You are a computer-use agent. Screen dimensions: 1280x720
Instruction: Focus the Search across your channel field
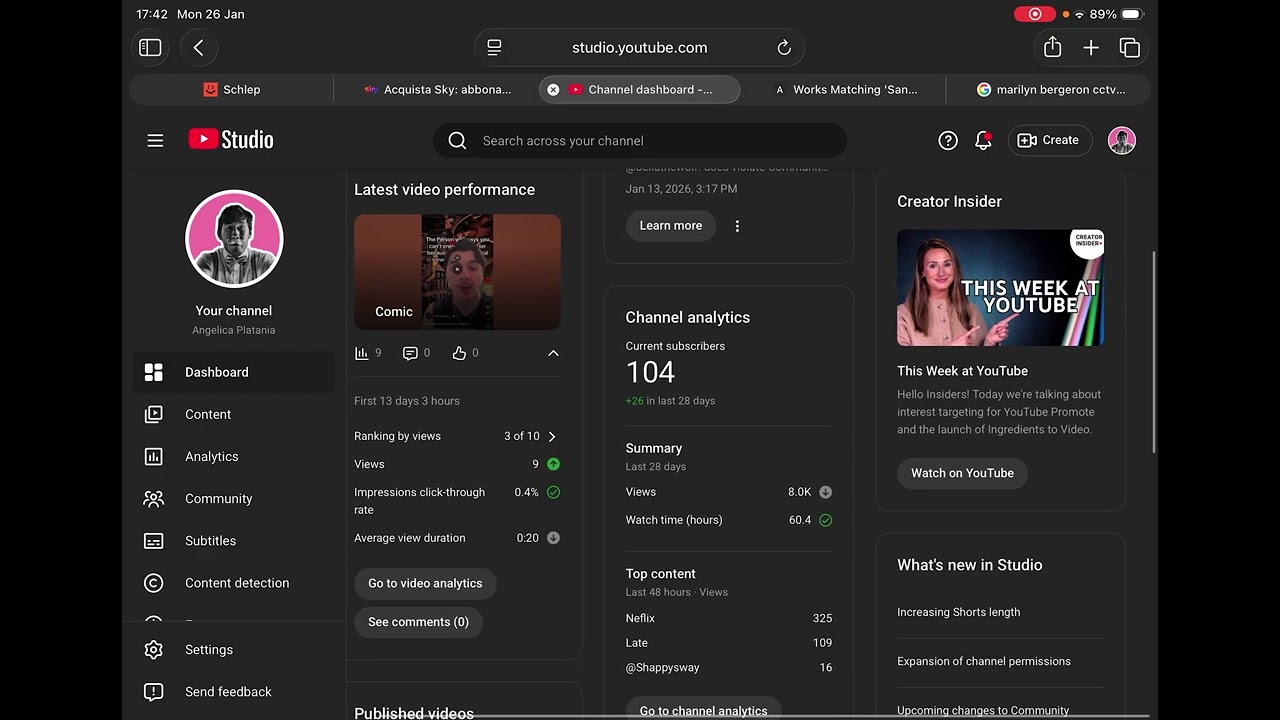tap(640, 141)
